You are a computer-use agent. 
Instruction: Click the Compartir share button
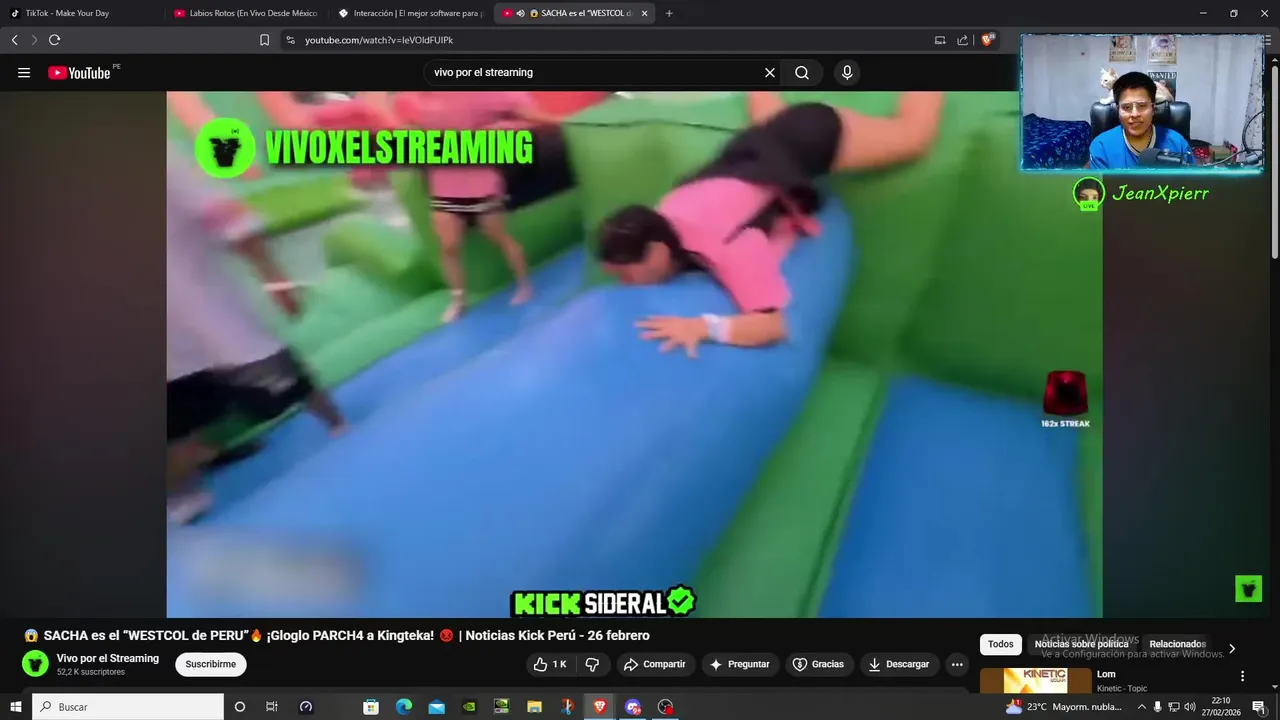tap(656, 664)
